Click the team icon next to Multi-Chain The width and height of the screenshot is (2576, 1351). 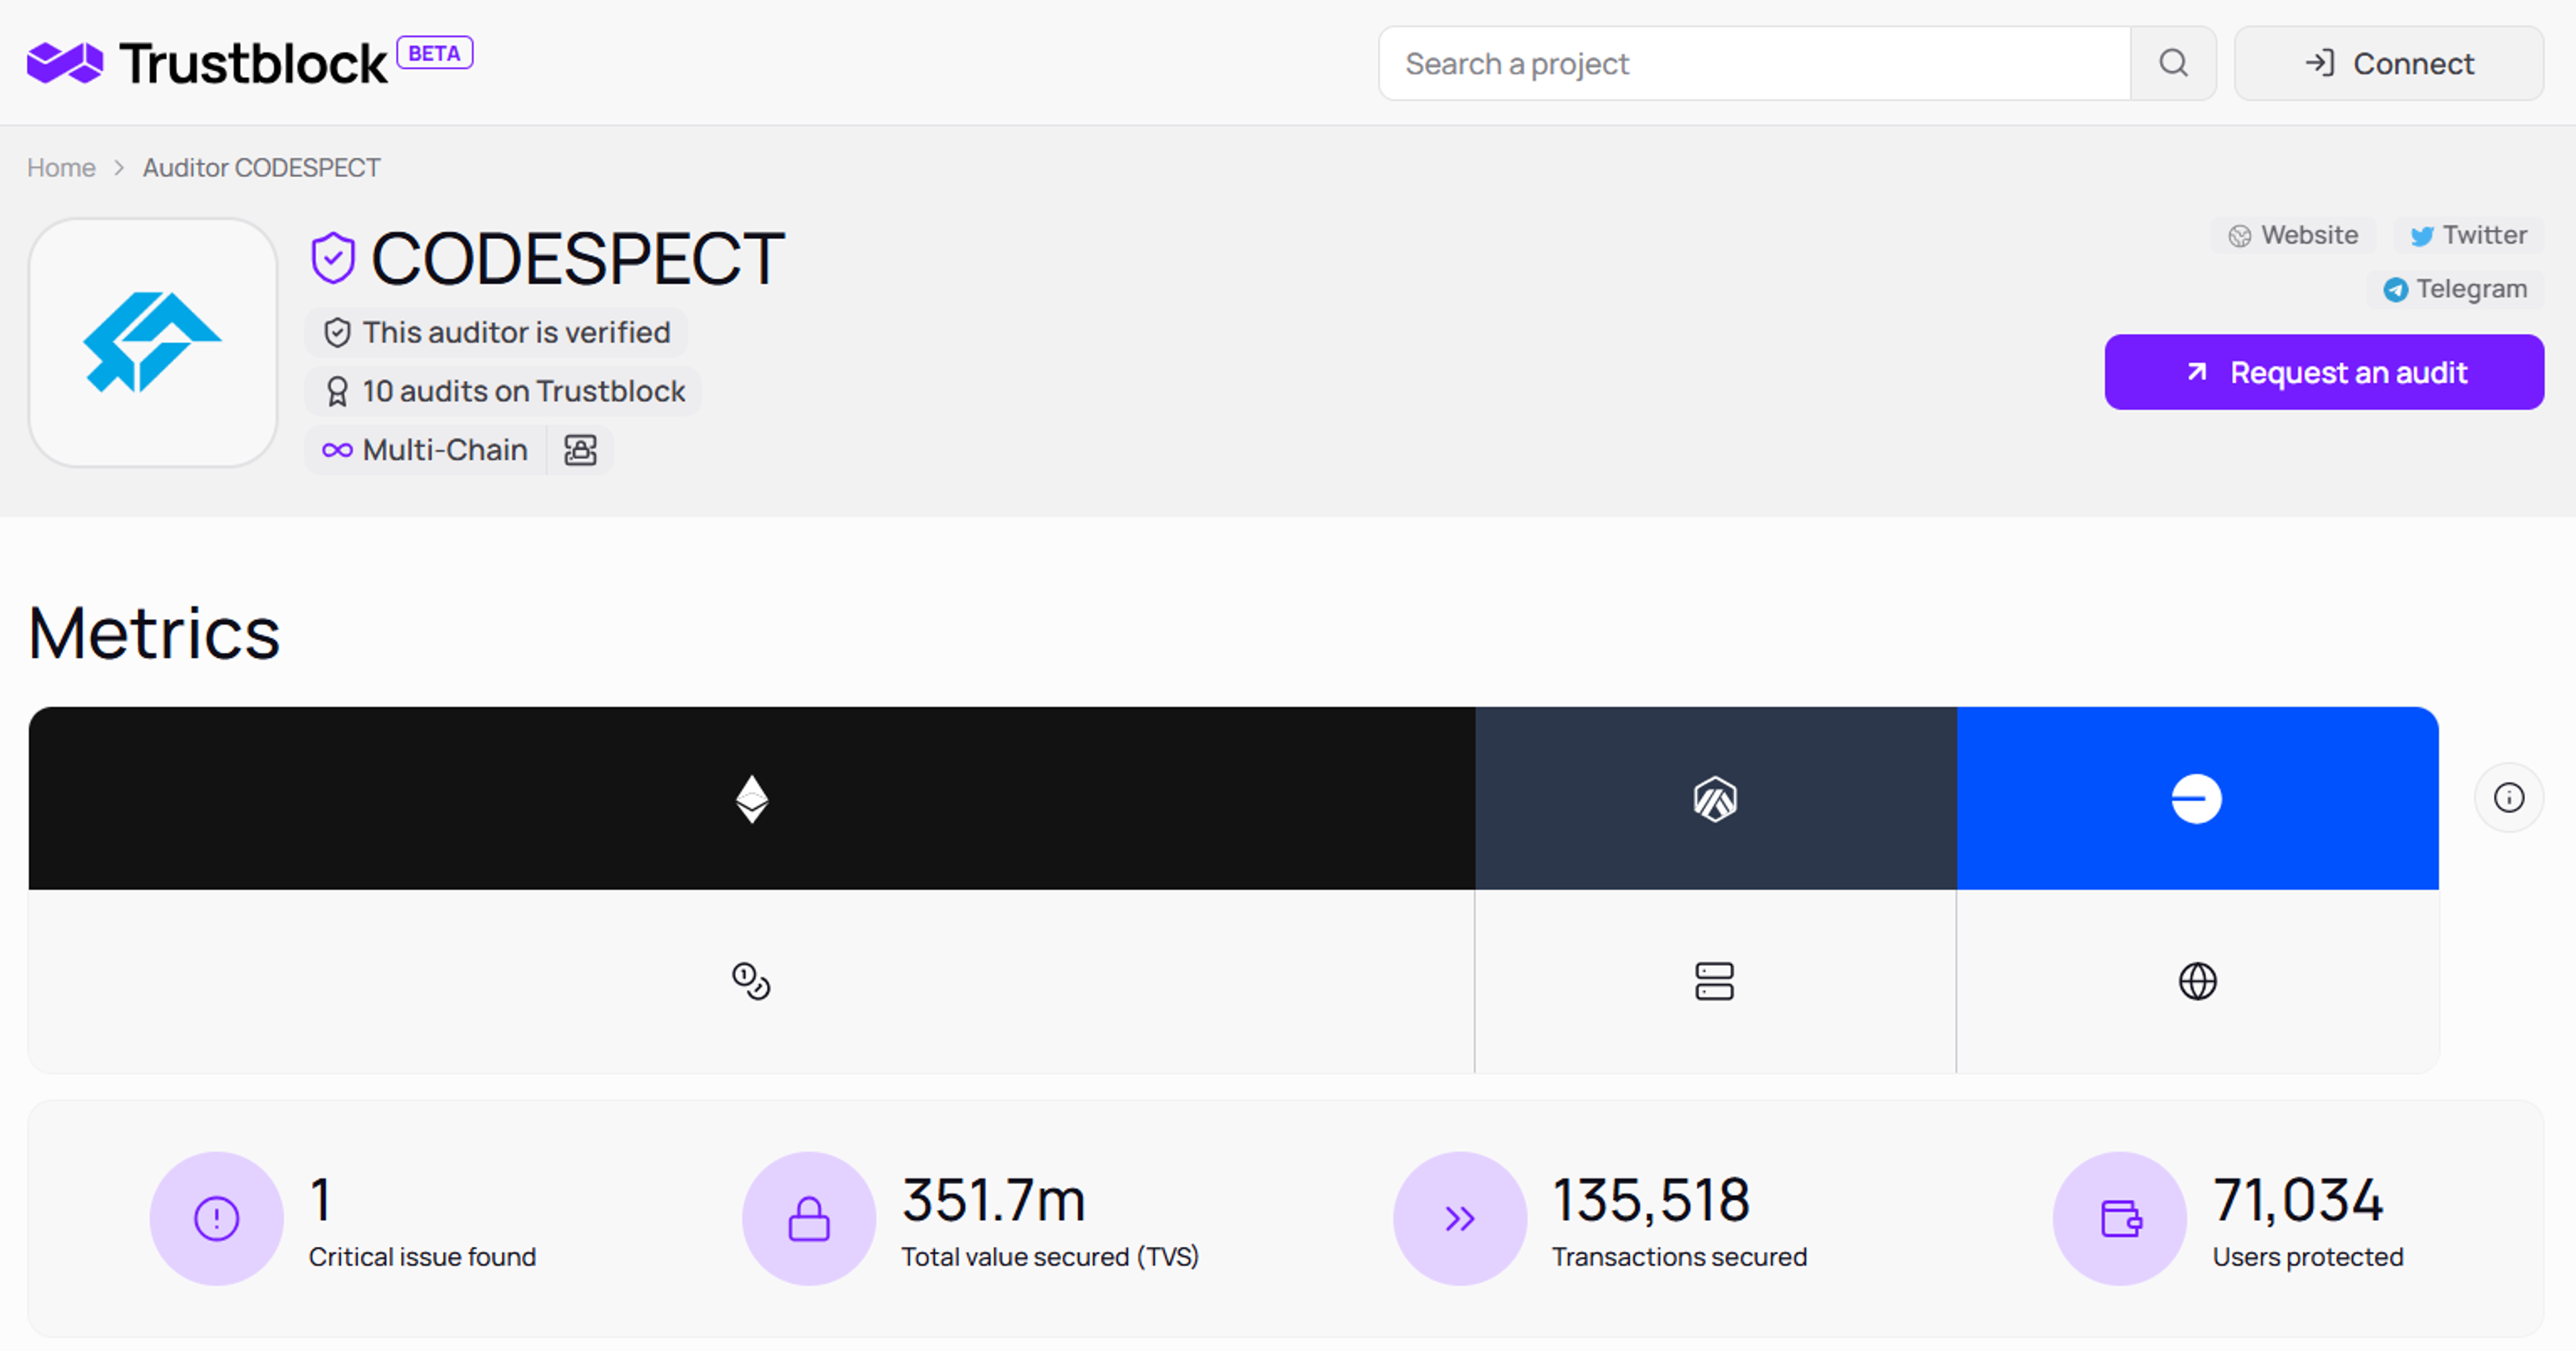point(580,450)
